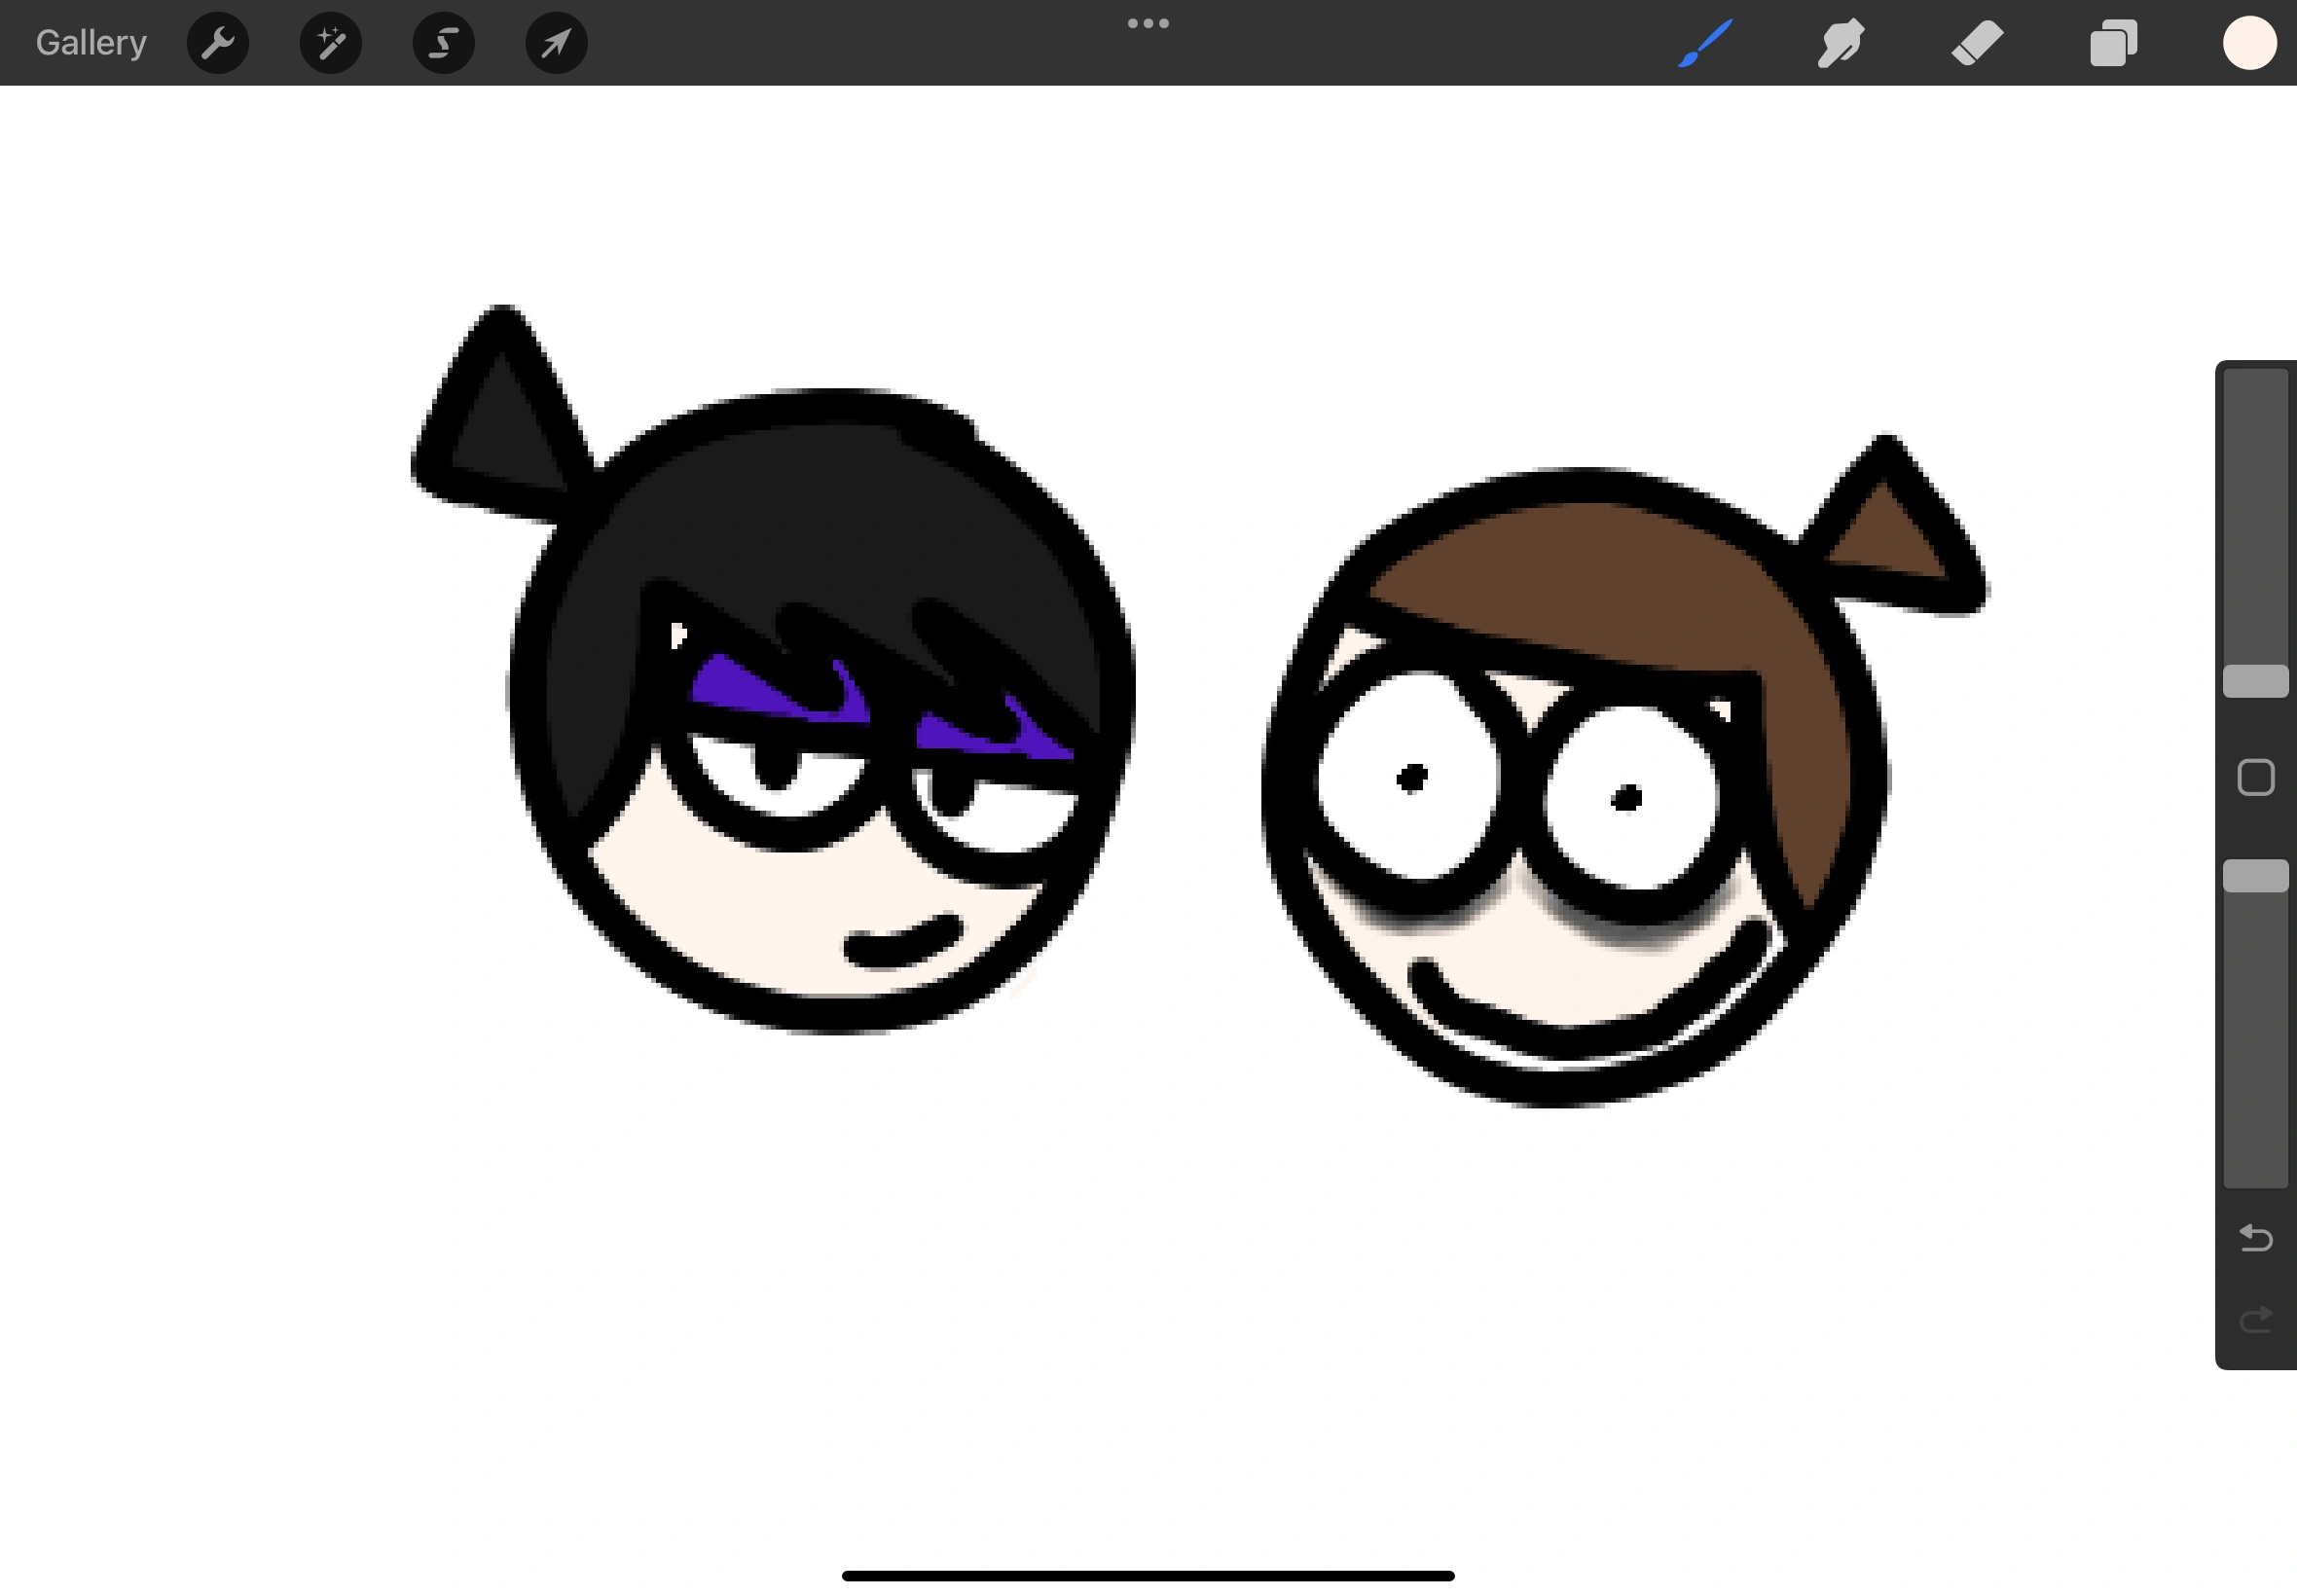
Task: Tap the canvas options ellipsis
Action: [x=1148, y=22]
